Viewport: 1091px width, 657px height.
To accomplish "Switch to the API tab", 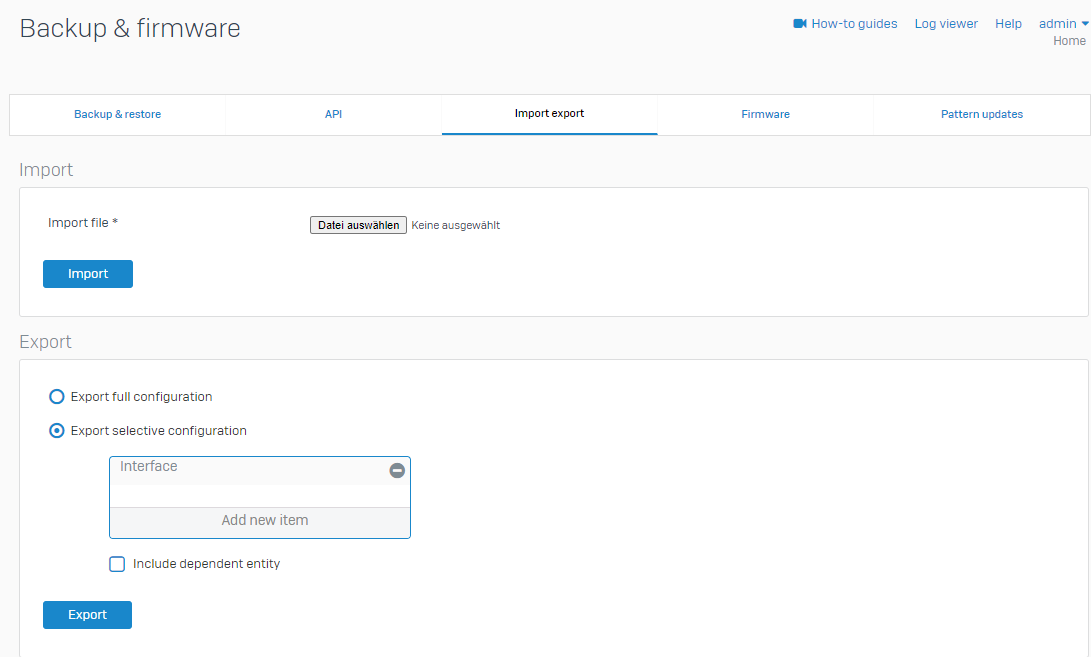I will pyautogui.click(x=333, y=115).
